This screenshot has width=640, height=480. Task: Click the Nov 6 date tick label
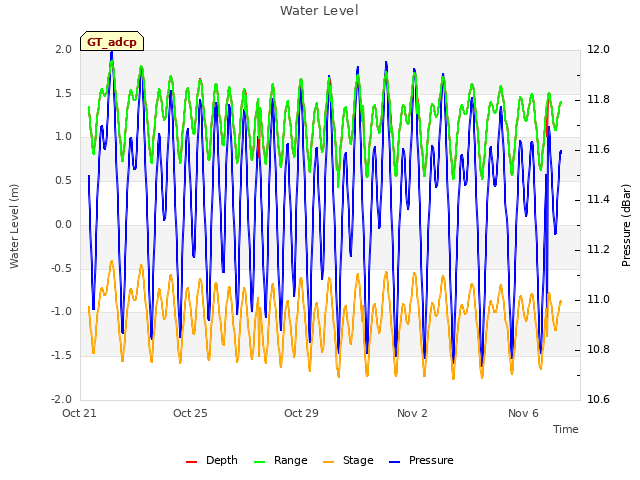coord(523,413)
